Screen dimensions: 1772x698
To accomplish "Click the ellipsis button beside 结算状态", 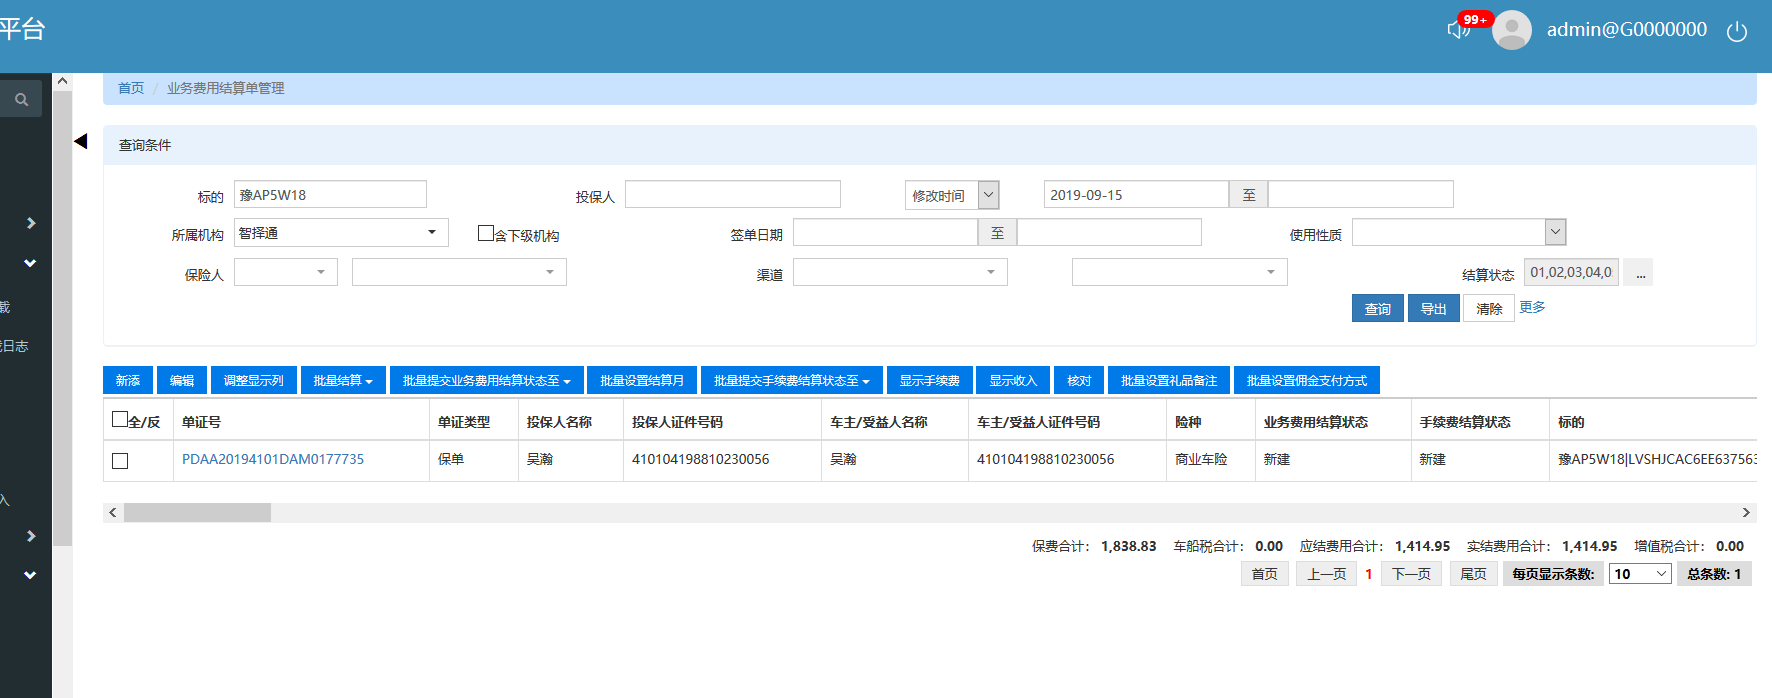I will click(1640, 273).
